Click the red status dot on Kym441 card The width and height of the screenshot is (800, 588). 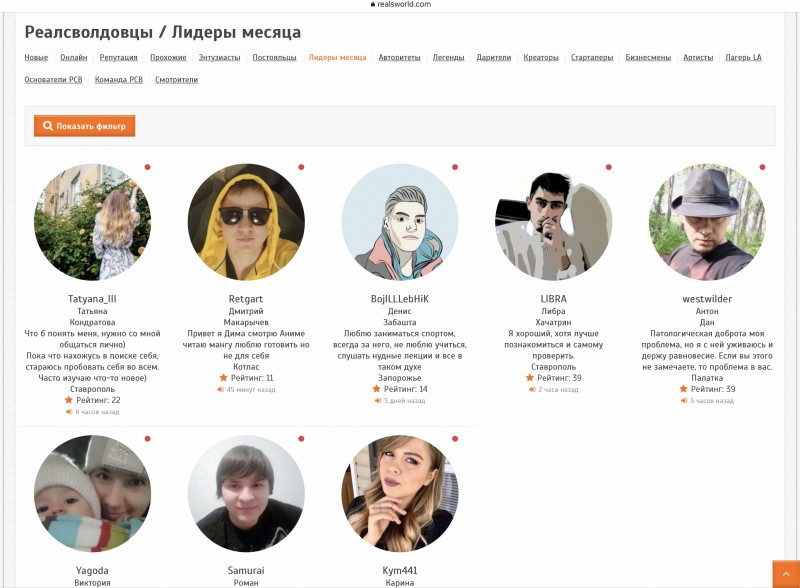pos(455,438)
